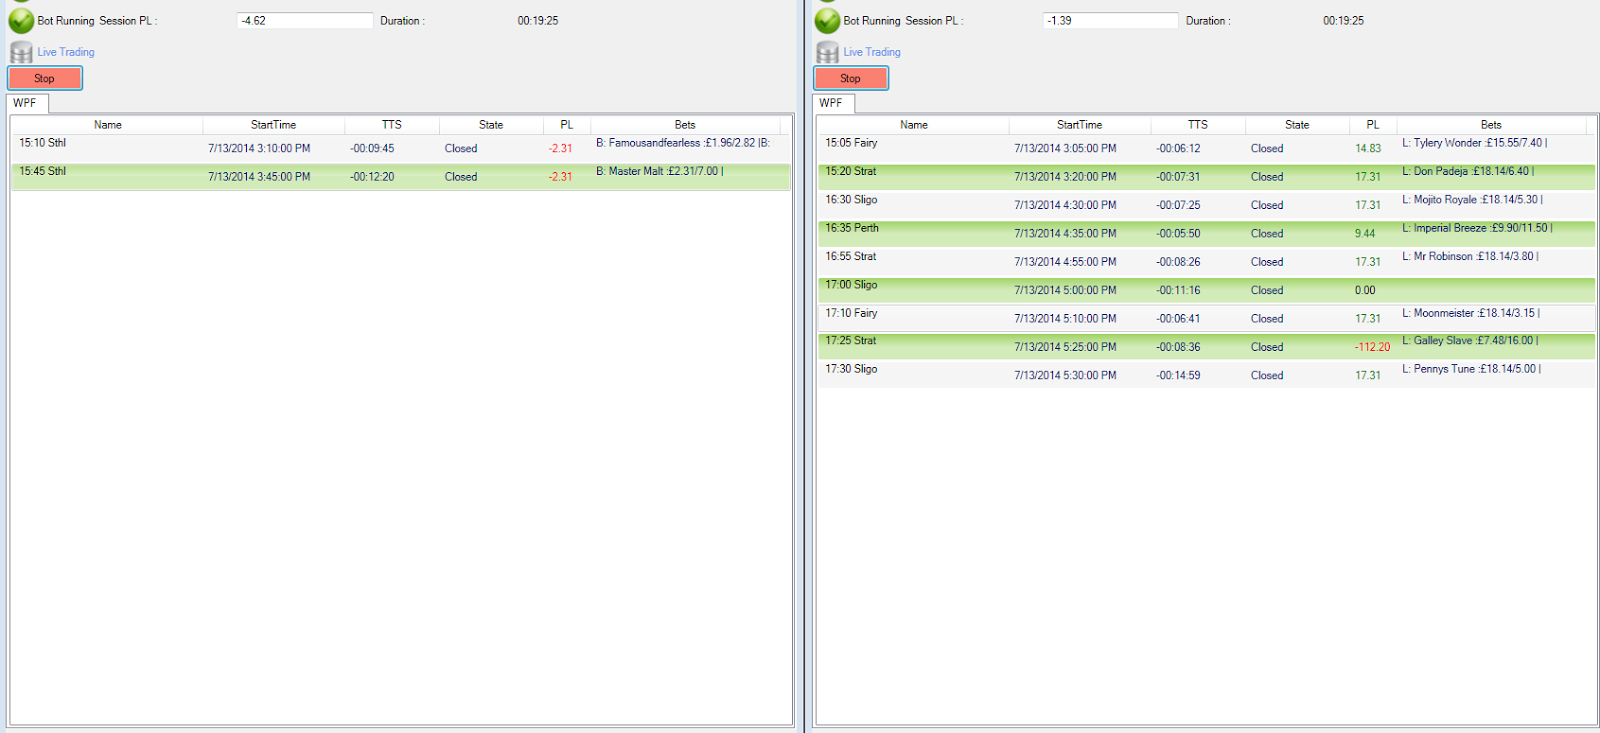The image size is (1600, 733).
Task: Click bet L: Pennys Tune £18.14/5.00
Action: click(1471, 369)
